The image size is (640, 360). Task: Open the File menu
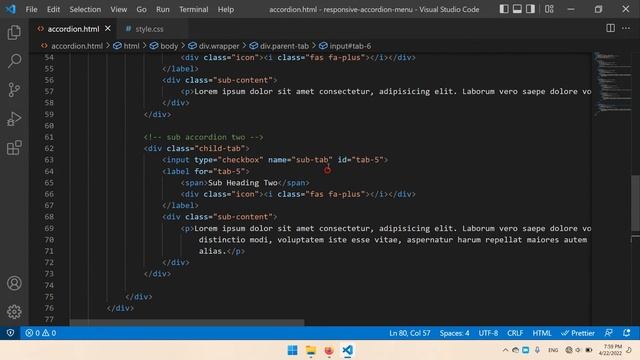coord(31,9)
